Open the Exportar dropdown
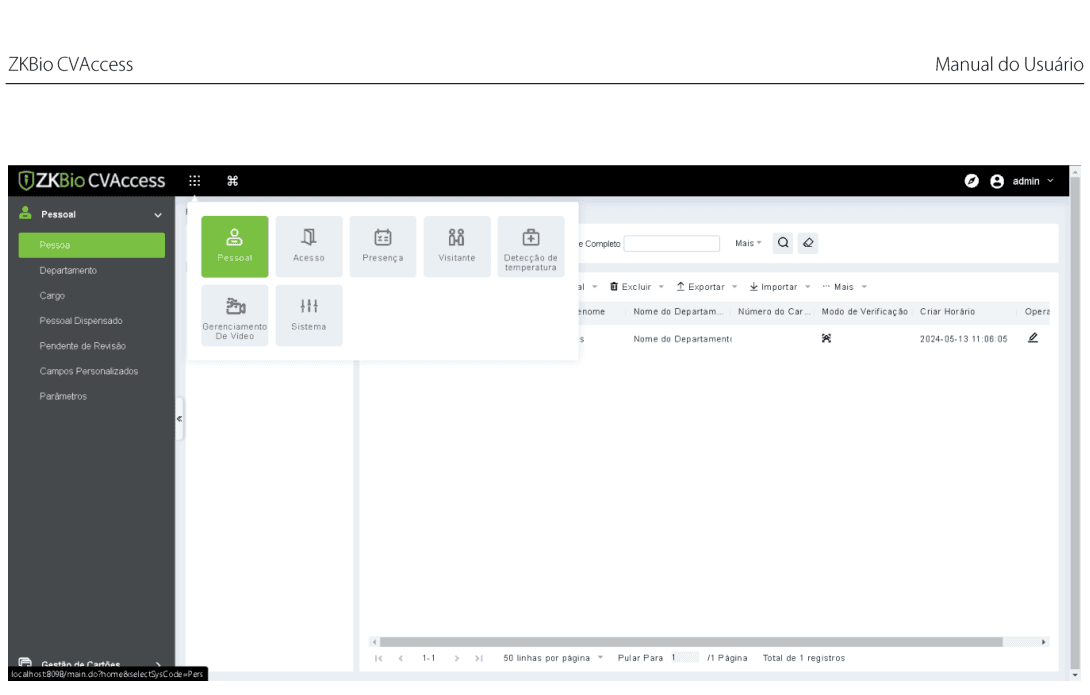 tap(706, 287)
